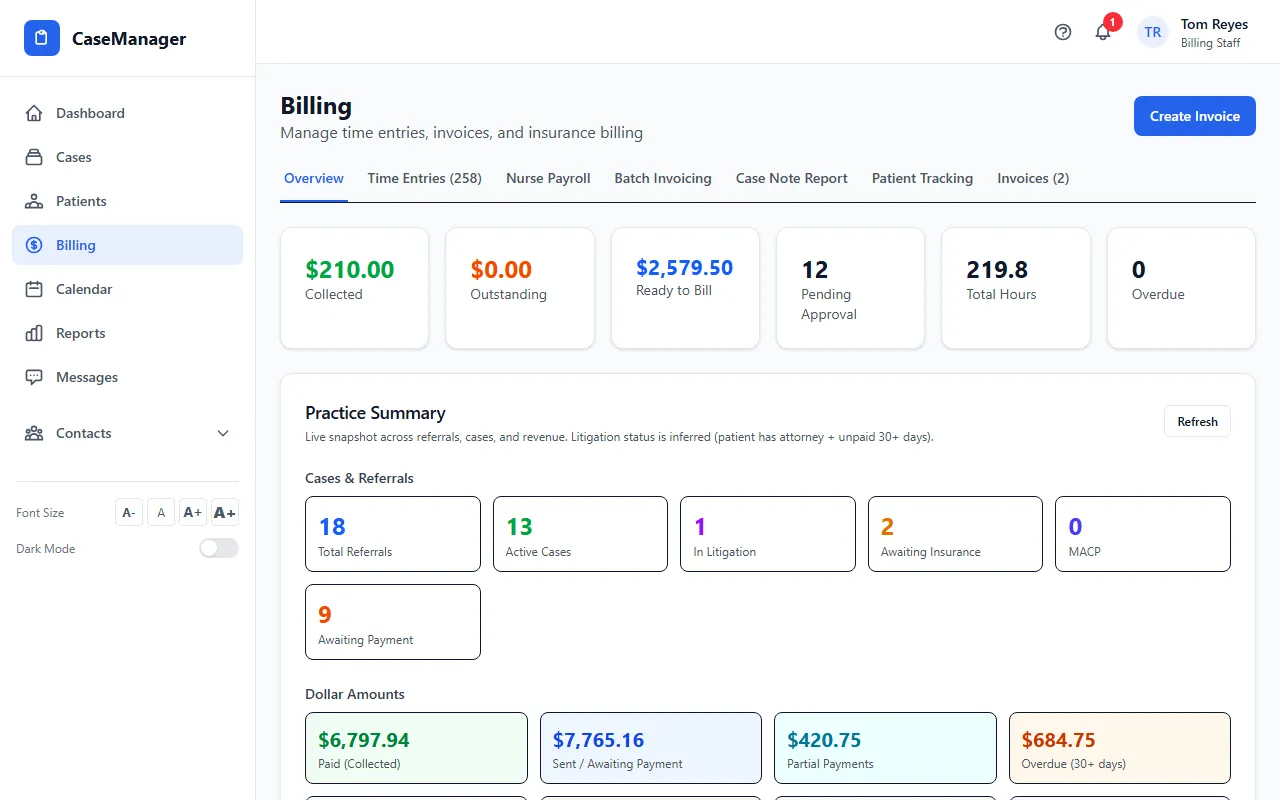Click the Create Invoice button
The image size is (1280, 800).
click(1195, 116)
